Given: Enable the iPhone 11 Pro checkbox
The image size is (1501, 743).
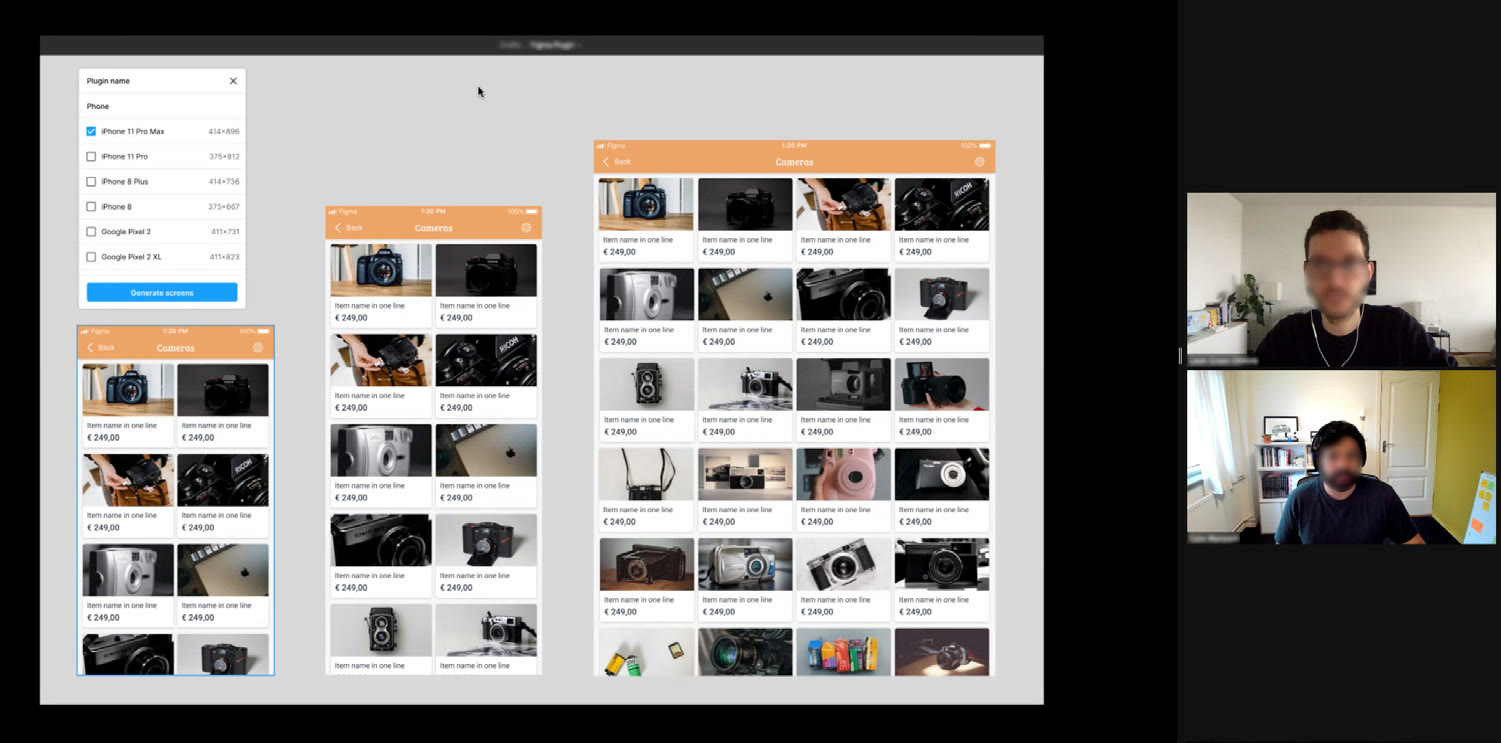Looking at the screenshot, I should tap(91, 156).
